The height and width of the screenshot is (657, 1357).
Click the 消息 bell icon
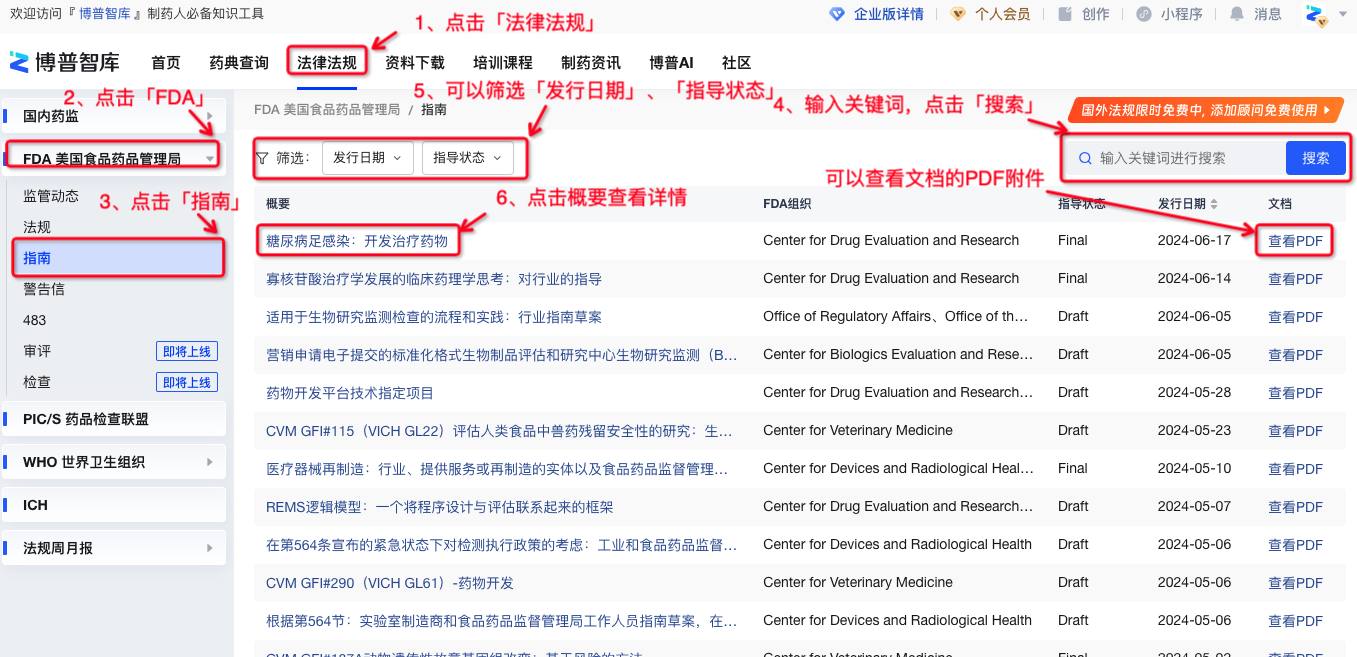tap(1237, 14)
